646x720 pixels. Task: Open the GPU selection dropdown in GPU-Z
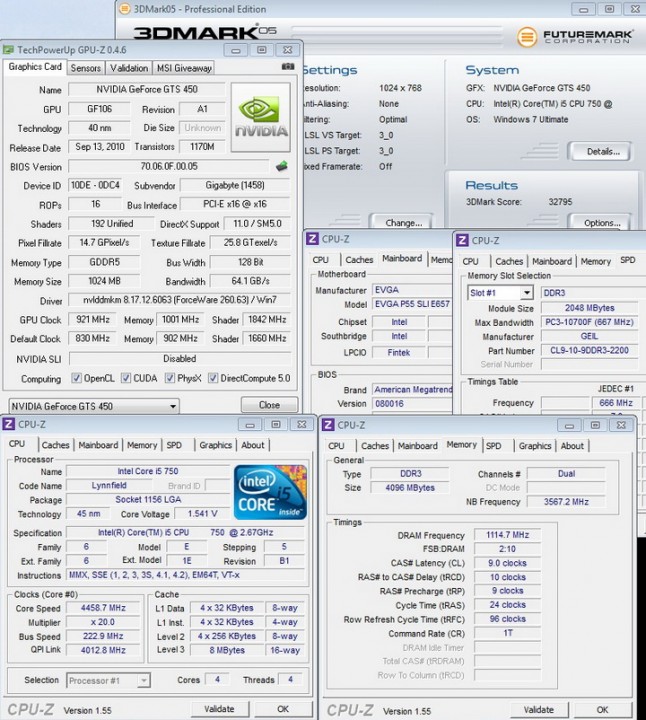[94, 406]
